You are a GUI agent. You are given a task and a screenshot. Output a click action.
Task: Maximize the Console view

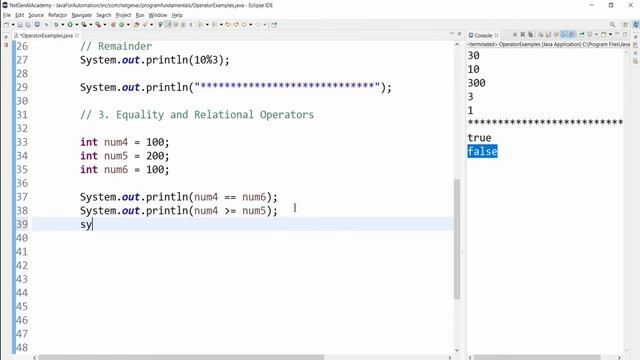click(625, 34)
